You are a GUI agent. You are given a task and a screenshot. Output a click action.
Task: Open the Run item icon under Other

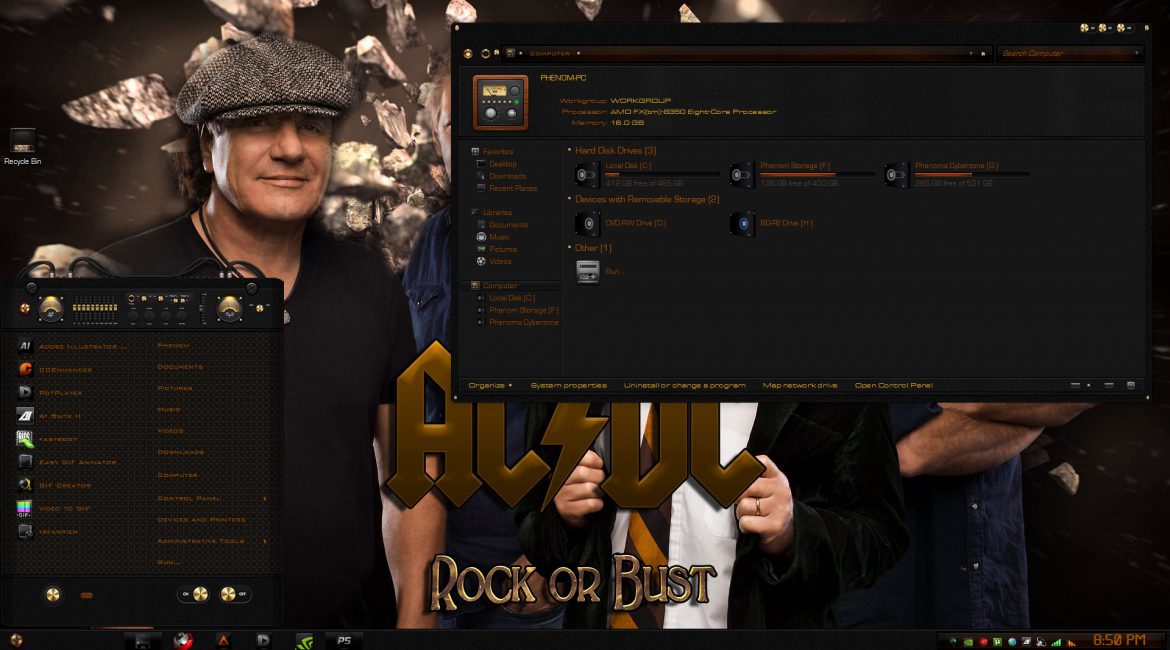587,271
